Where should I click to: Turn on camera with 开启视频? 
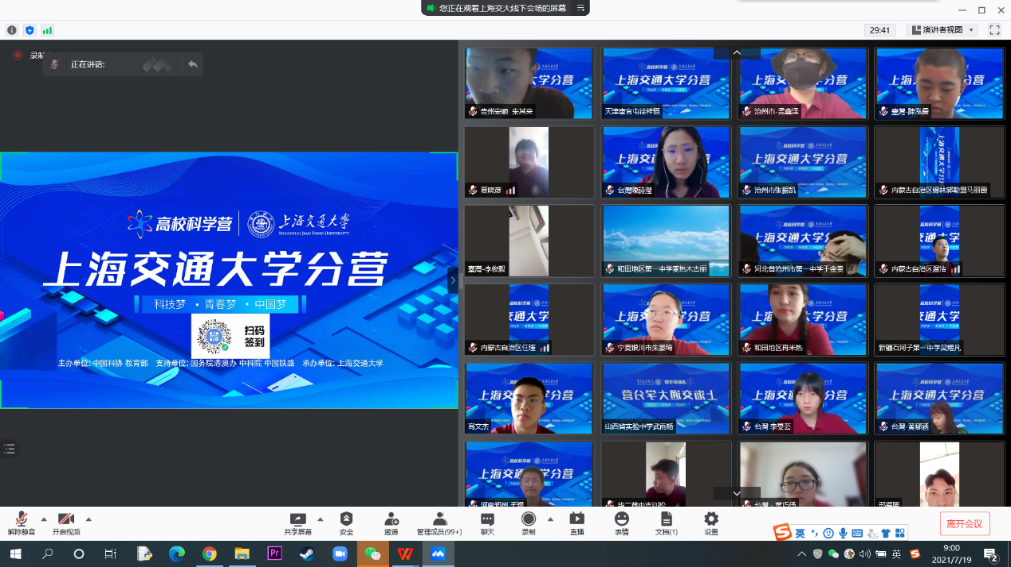(66, 523)
